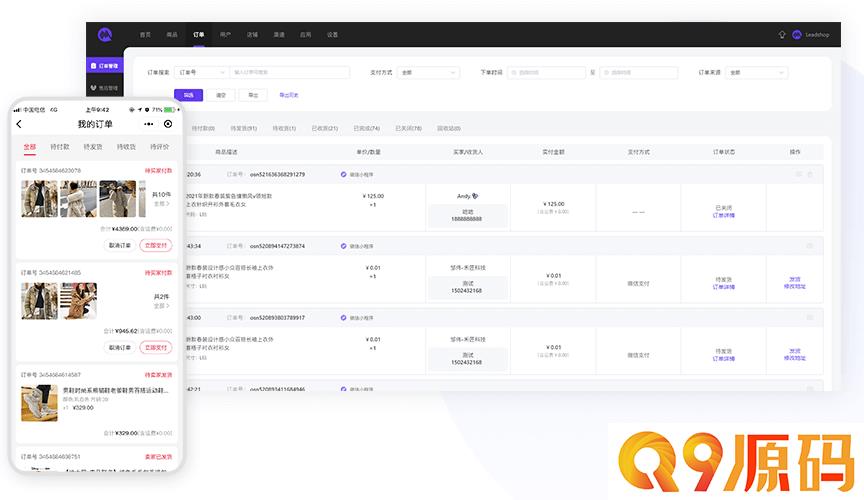Screen dimensions: 864x500
Task: Go to 设置 in top navigation
Action: [x=332, y=35]
